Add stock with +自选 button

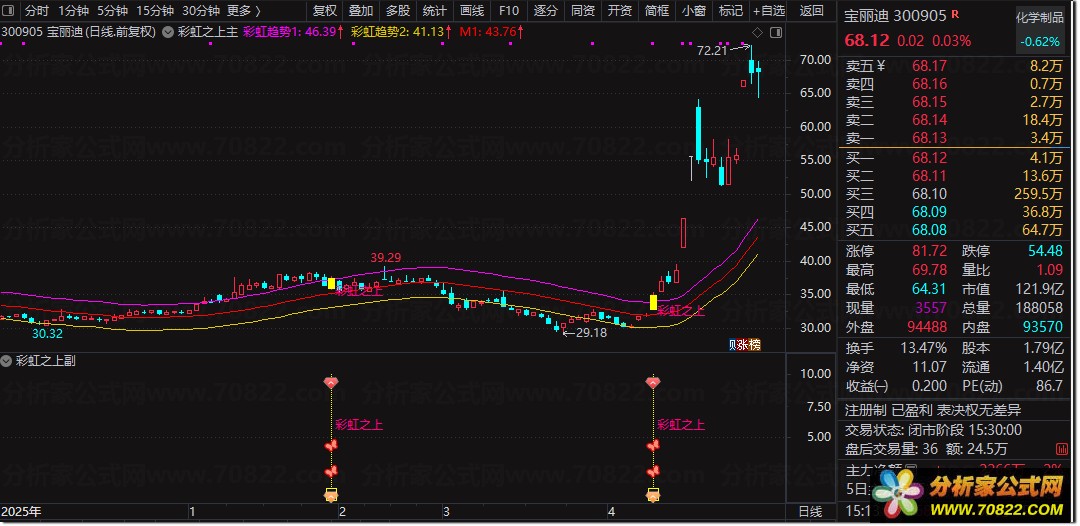click(x=769, y=11)
